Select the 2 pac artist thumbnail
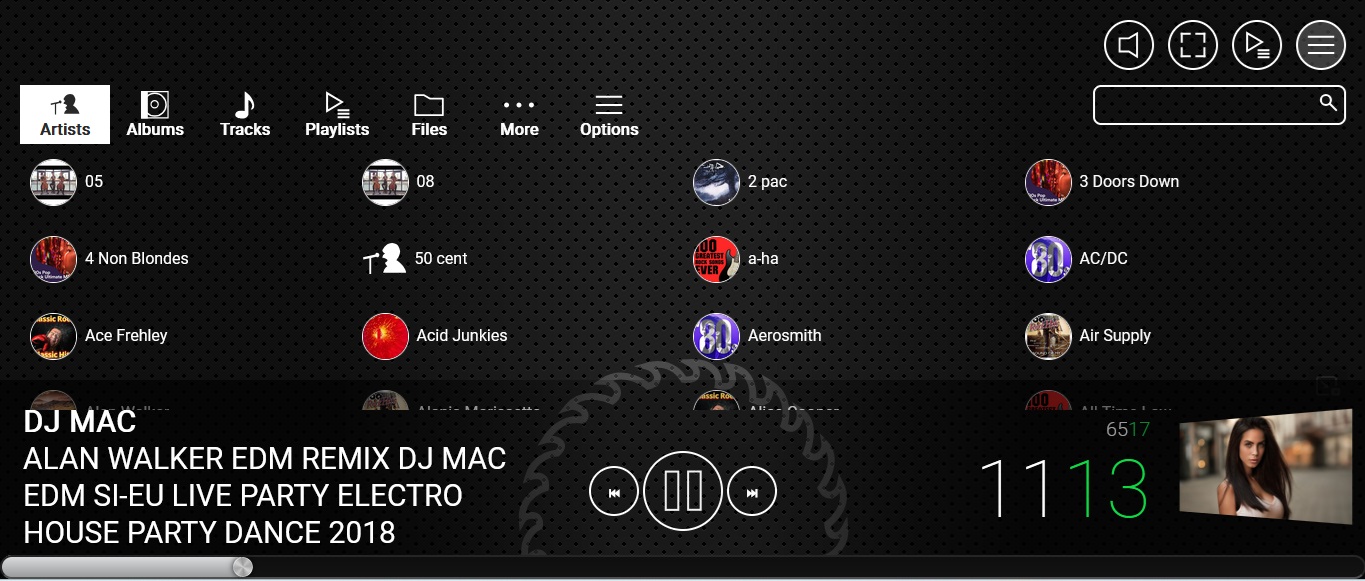Screen dimensions: 1365x581 717,182
